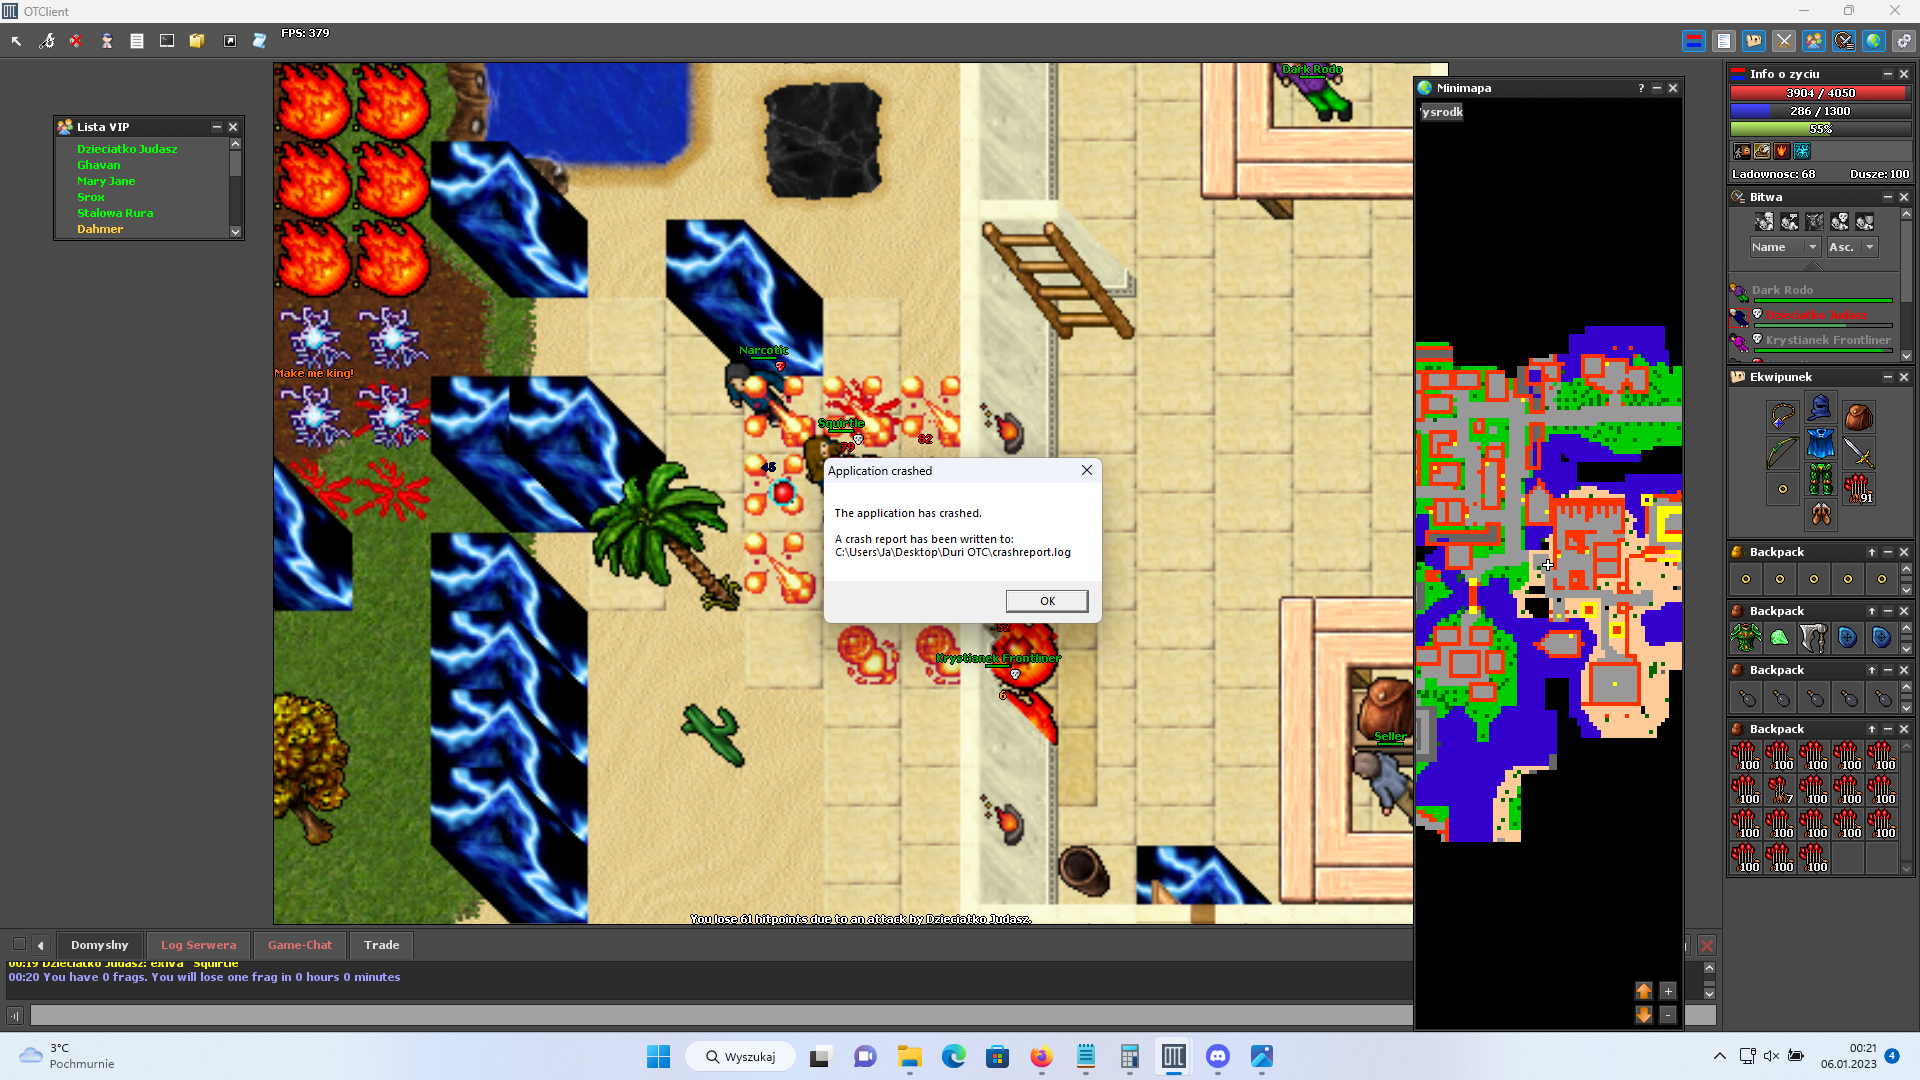
Task: Click the blue hat helmet slot in Ekwipunek
Action: [1820, 407]
